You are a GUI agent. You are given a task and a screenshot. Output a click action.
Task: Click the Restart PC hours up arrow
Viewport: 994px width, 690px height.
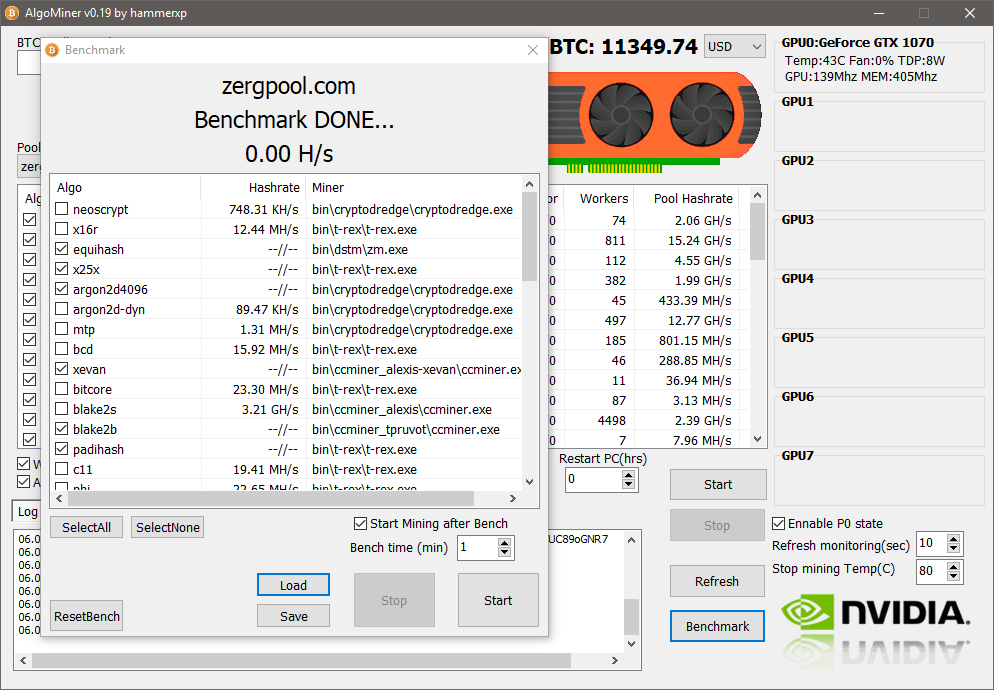[x=628, y=474]
